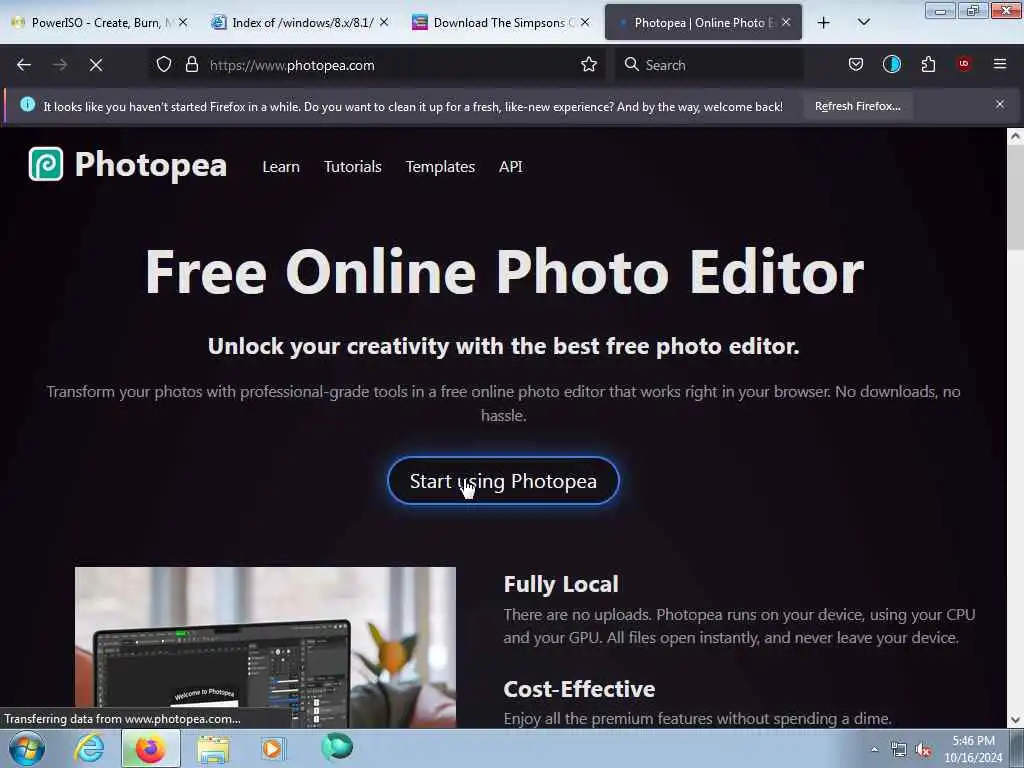1024x768 pixels.
Task: Click the tracking protection shield icon
Action: [164, 65]
